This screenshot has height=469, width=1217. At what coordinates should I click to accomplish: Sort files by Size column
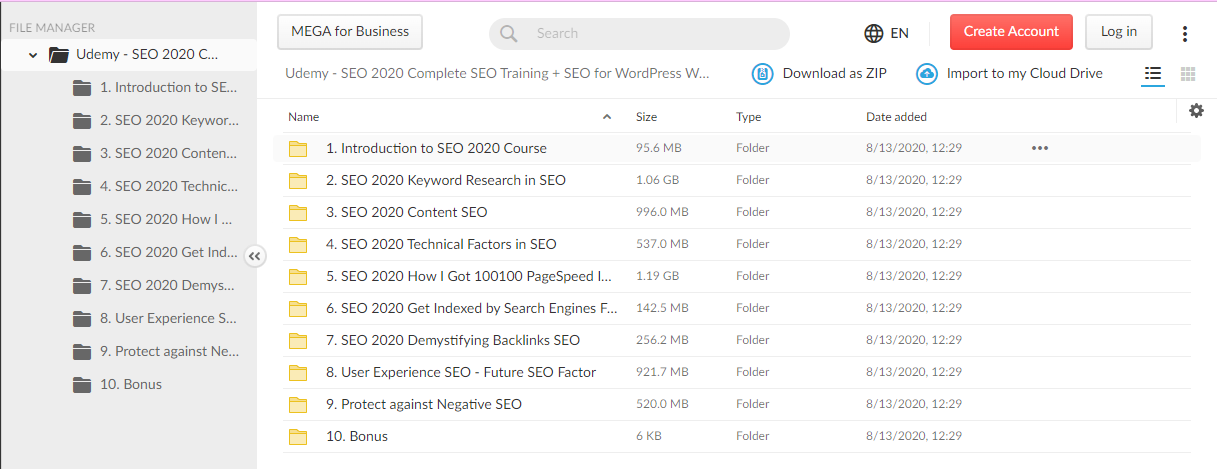[646, 117]
